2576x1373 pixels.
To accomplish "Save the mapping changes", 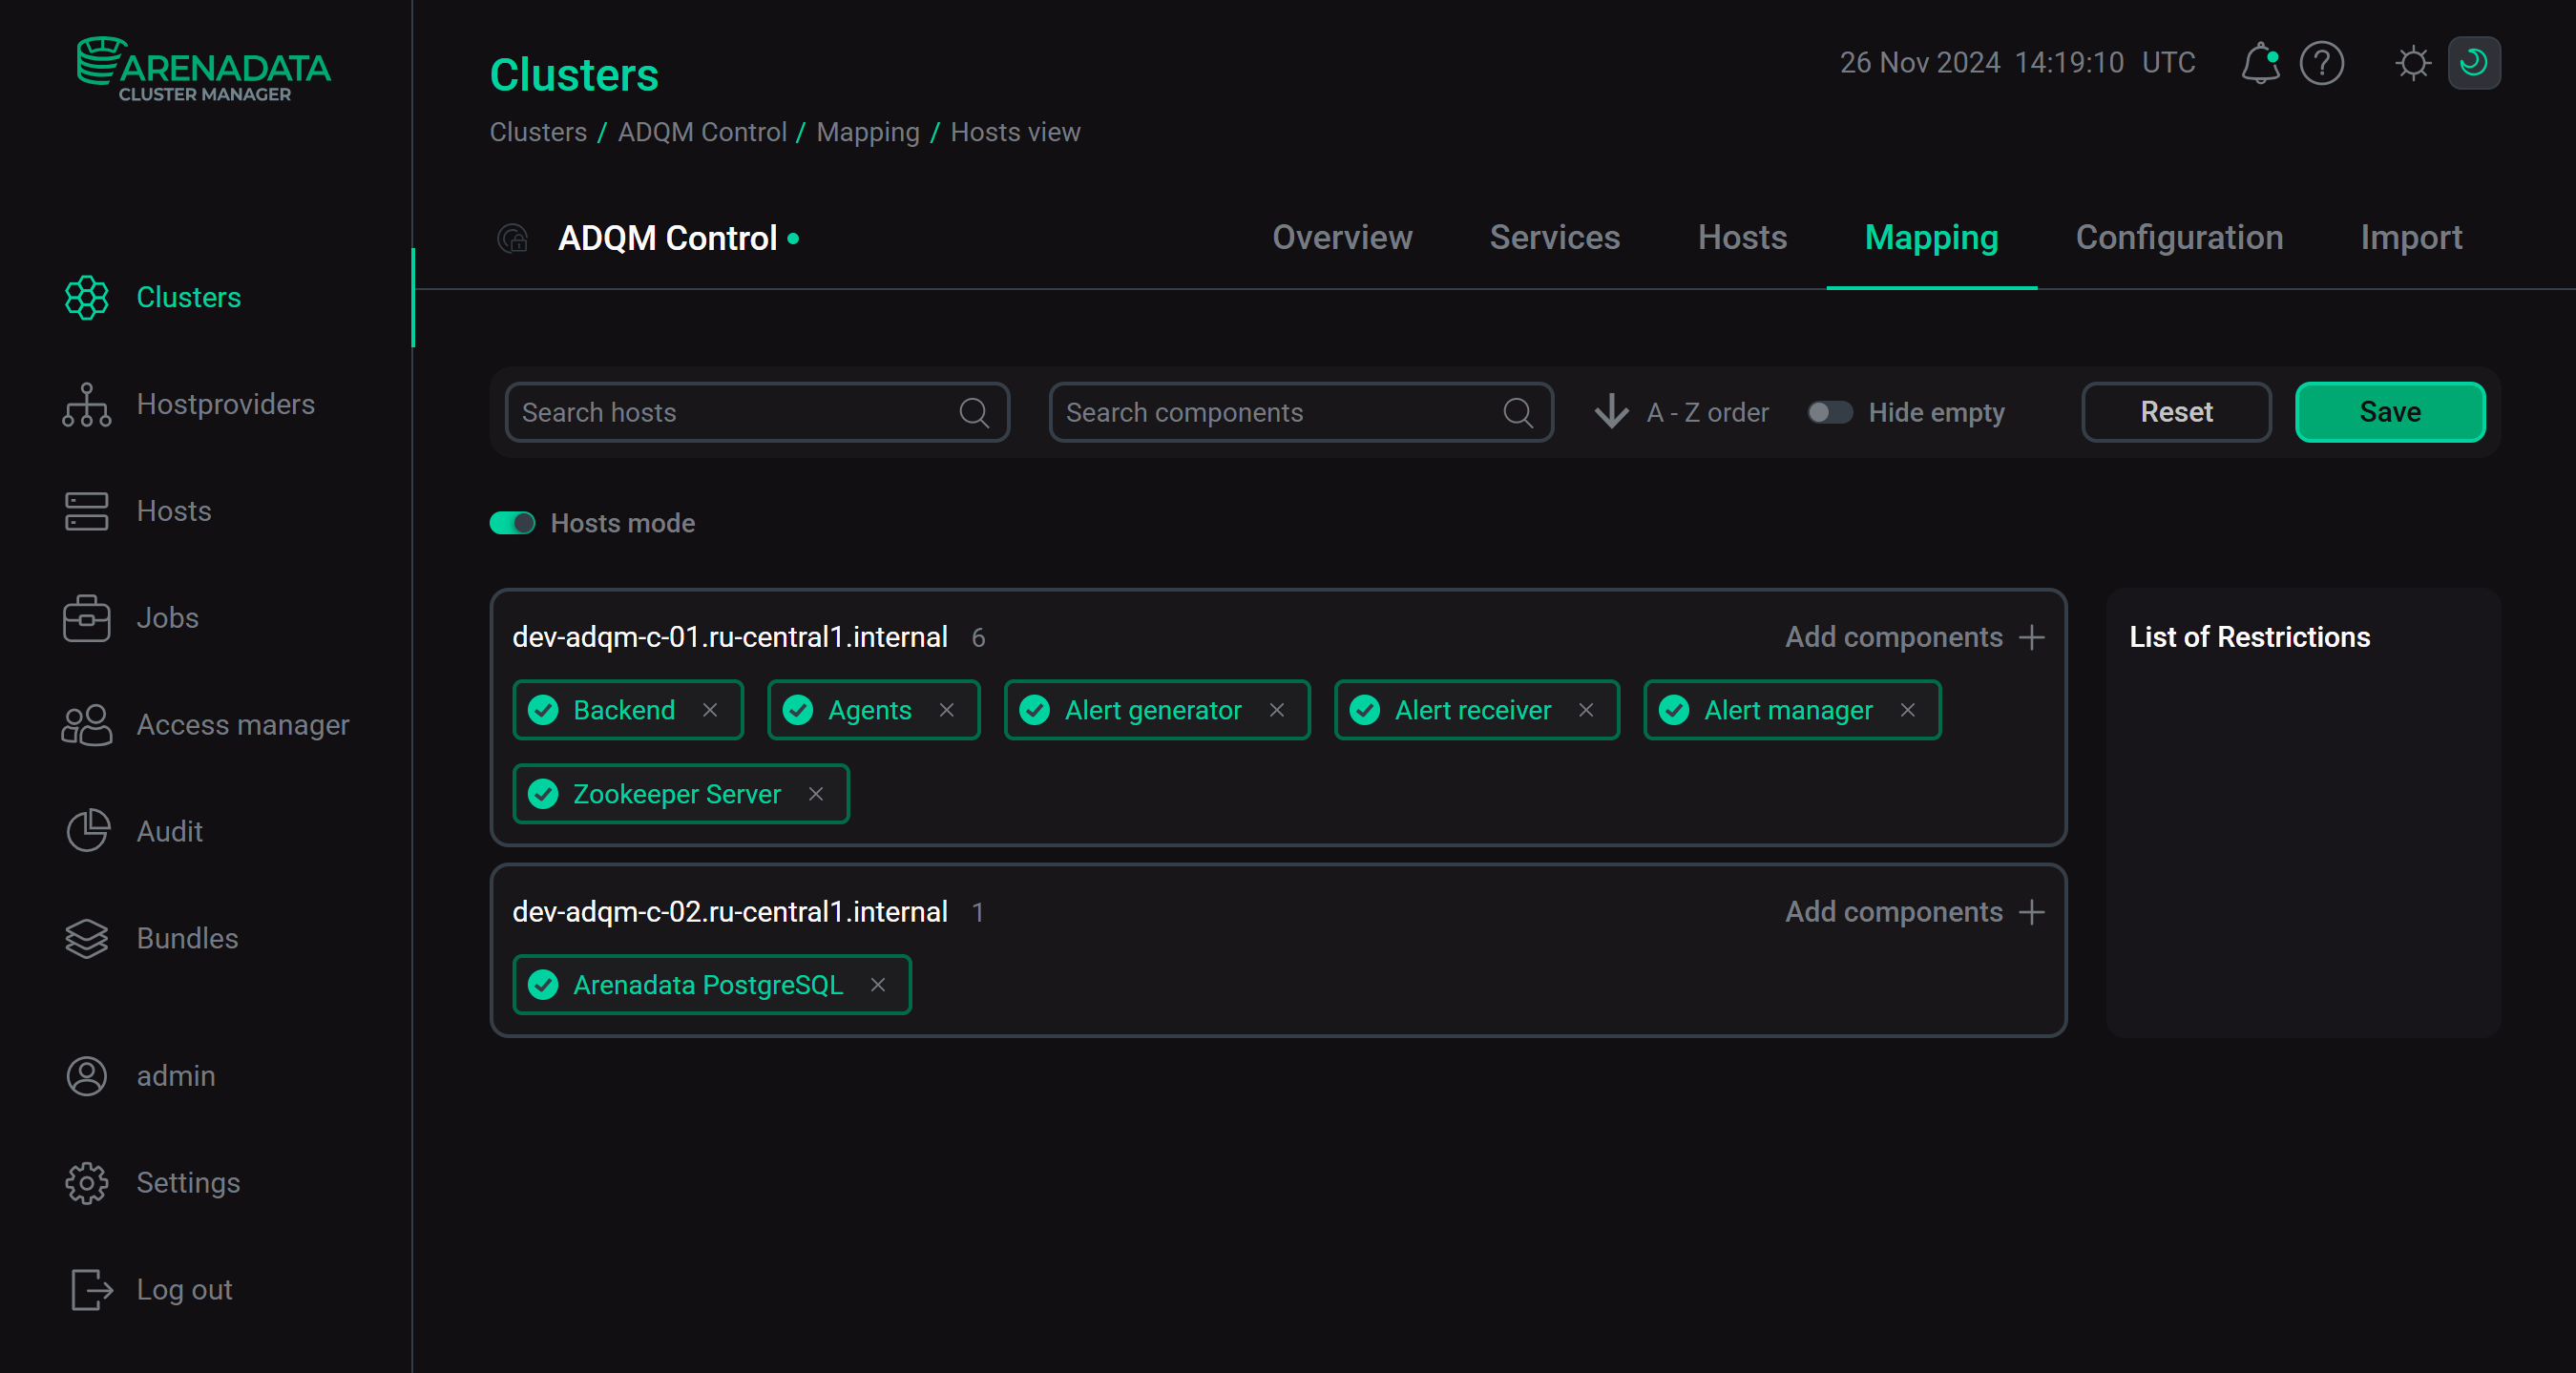I will [x=2390, y=412].
